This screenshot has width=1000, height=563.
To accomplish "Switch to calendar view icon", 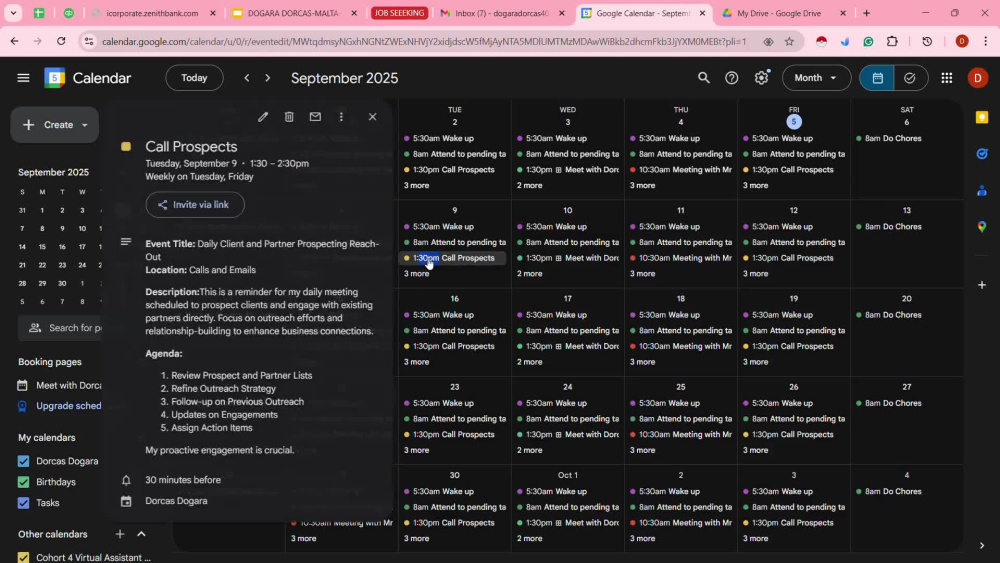I will pos(877,78).
